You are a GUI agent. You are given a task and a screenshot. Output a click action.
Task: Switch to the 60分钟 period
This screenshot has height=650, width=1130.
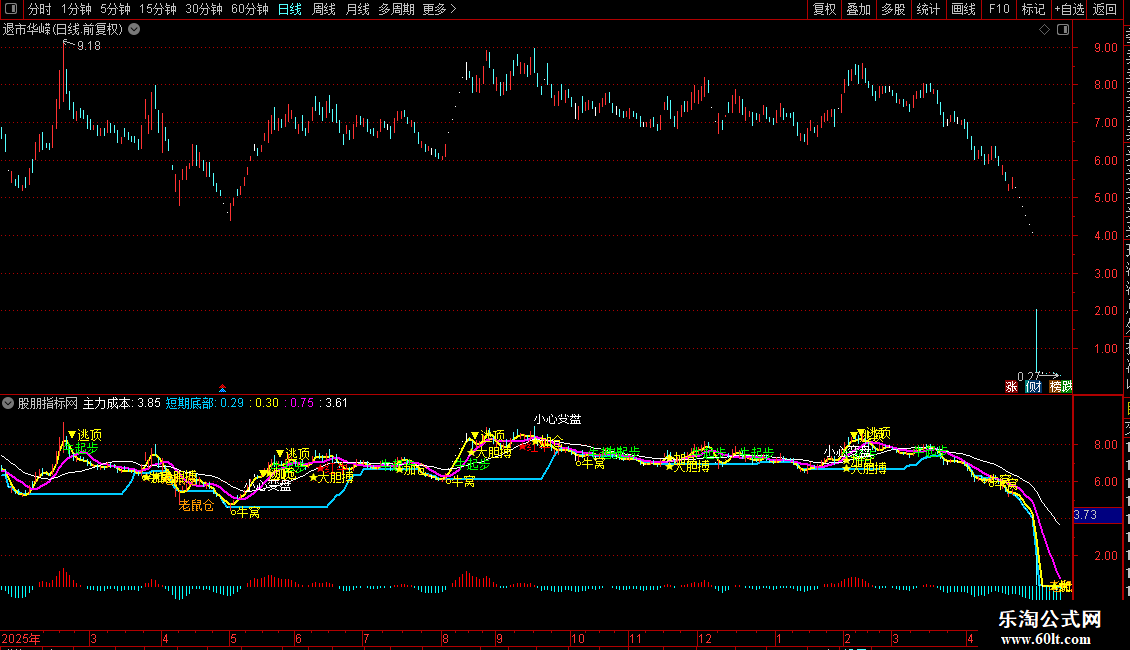pyautogui.click(x=250, y=9)
